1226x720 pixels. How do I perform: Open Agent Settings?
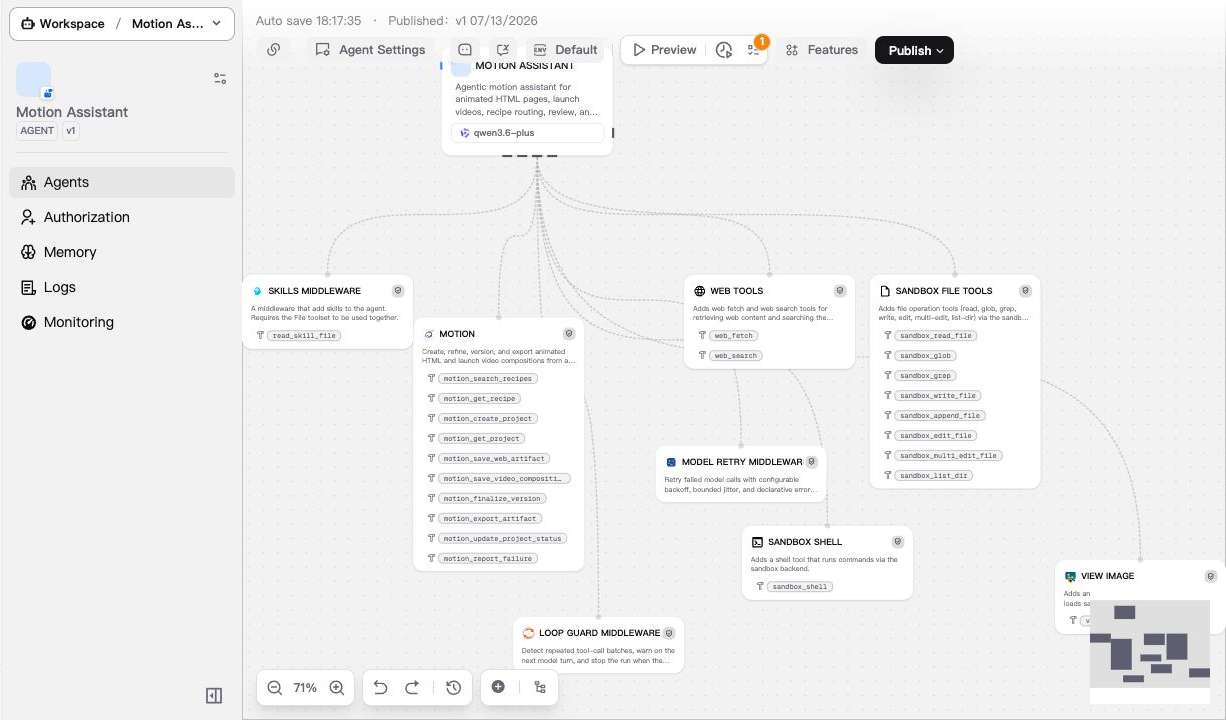(371, 50)
